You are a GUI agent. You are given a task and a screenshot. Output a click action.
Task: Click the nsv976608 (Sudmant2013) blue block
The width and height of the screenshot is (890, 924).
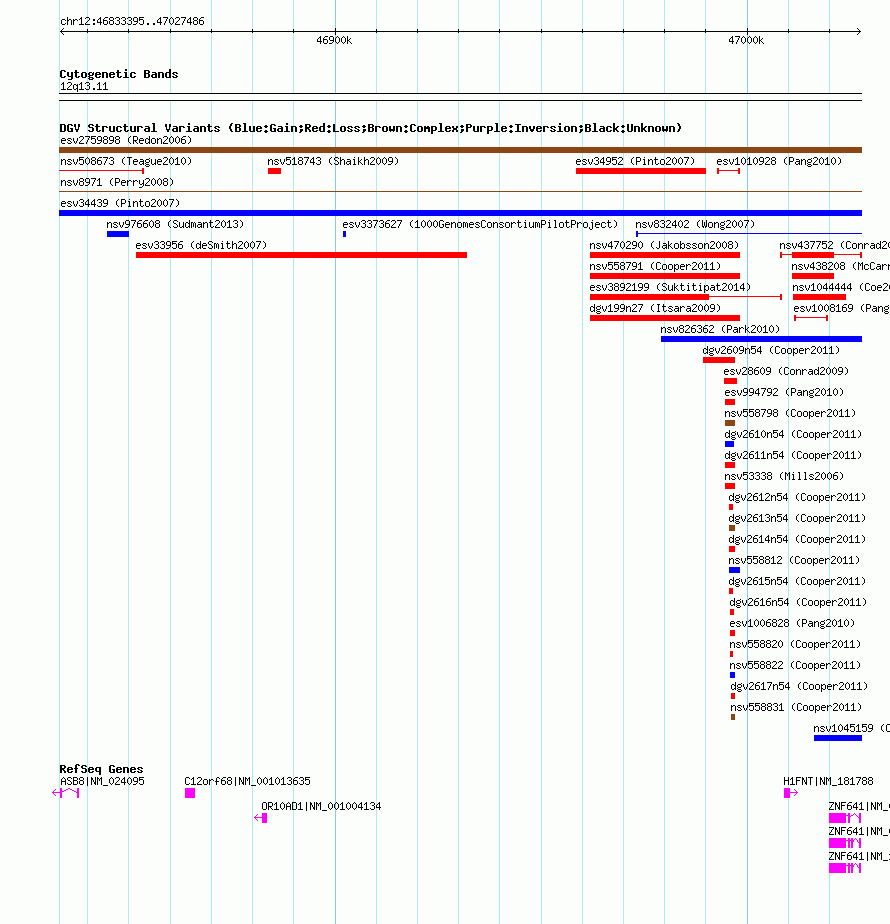point(118,235)
